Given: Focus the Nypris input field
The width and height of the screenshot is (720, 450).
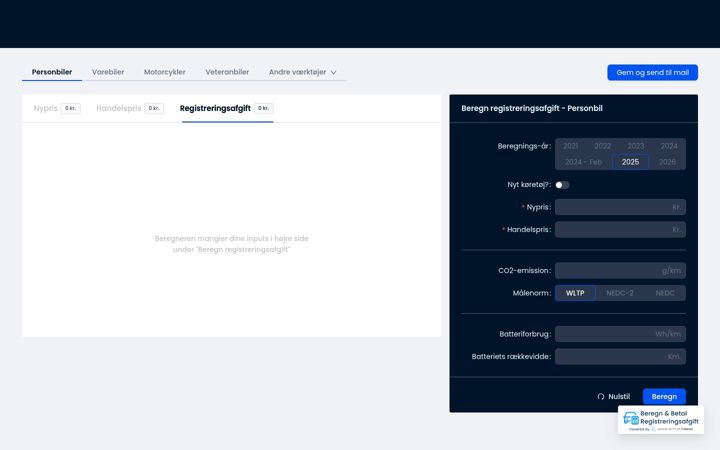Looking at the screenshot, I should [620, 207].
